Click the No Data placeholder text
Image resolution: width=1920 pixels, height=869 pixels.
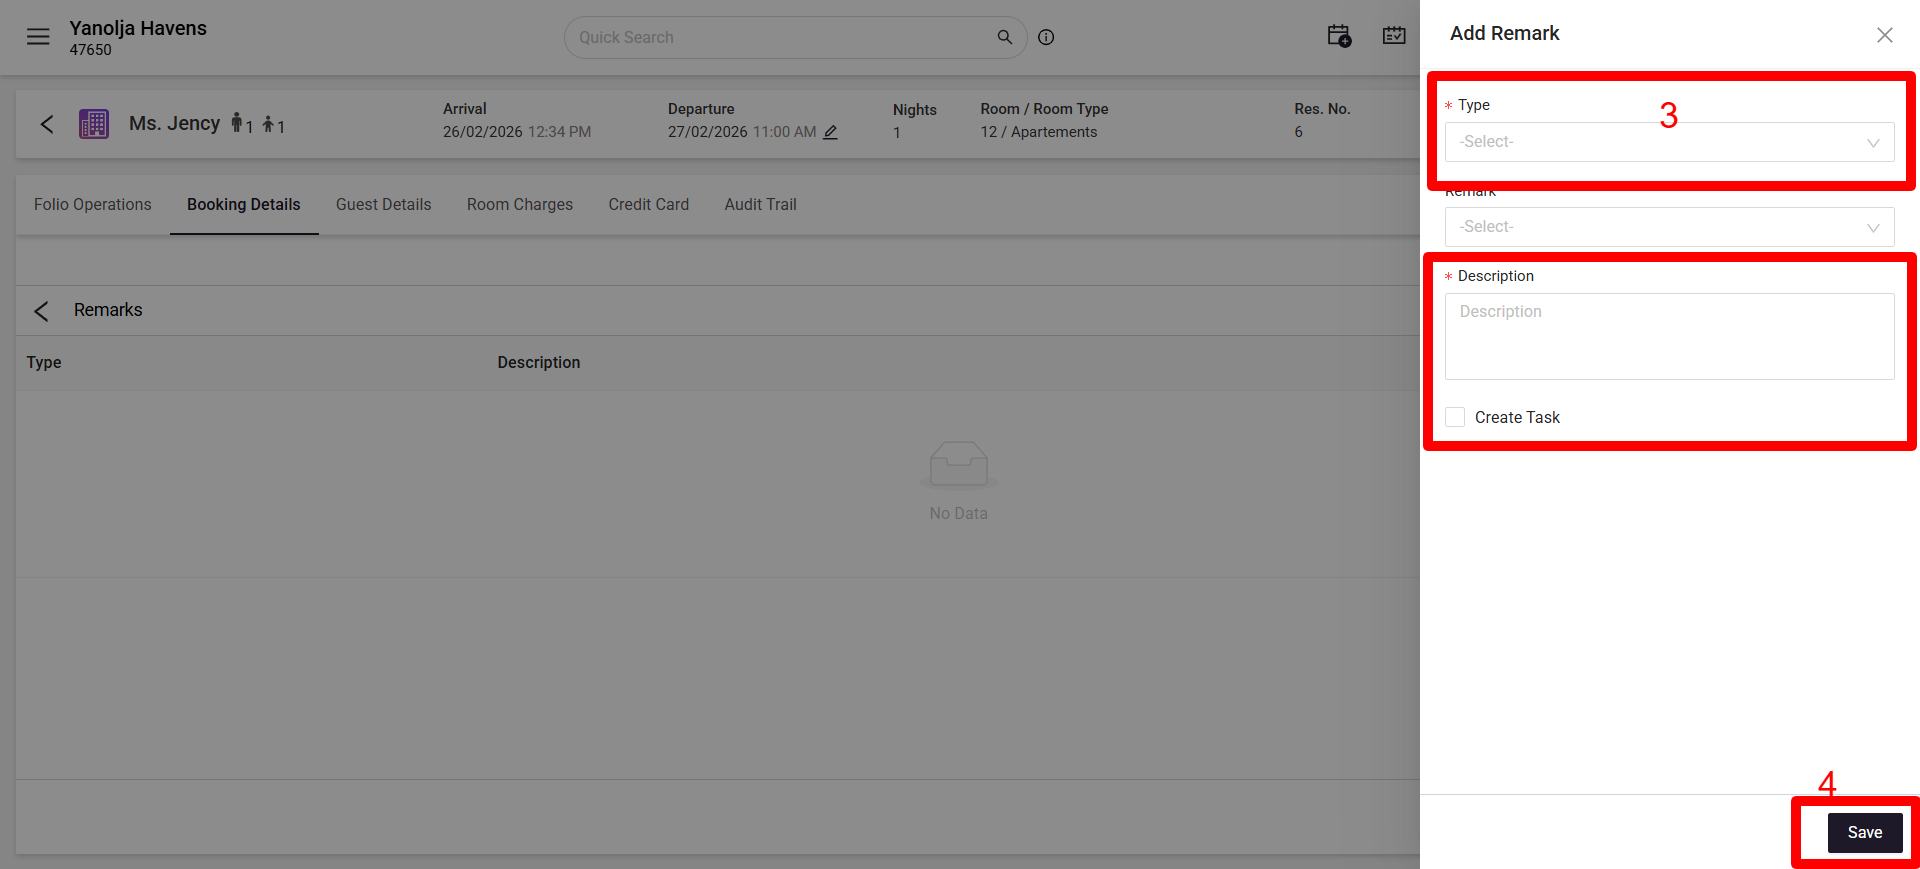click(x=958, y=513)
